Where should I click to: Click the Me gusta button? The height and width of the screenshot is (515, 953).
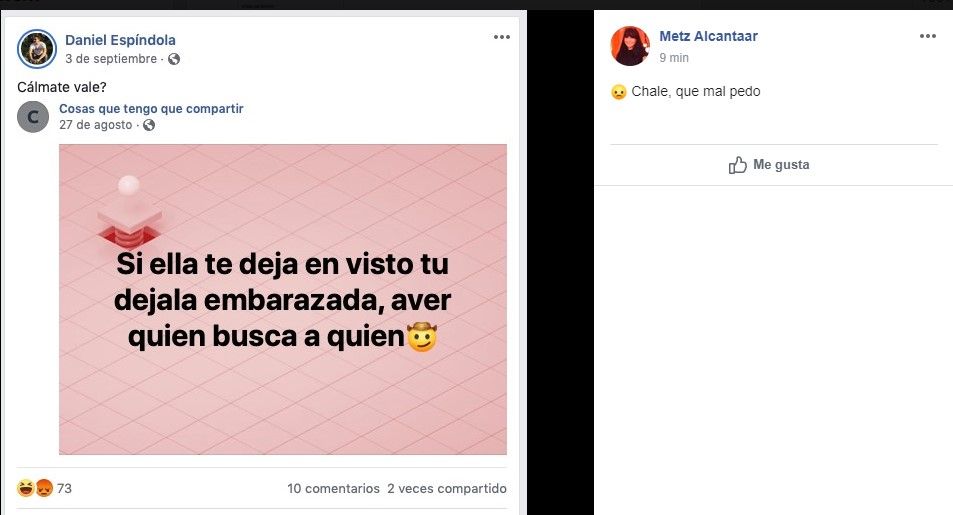(x=769, y=165)
